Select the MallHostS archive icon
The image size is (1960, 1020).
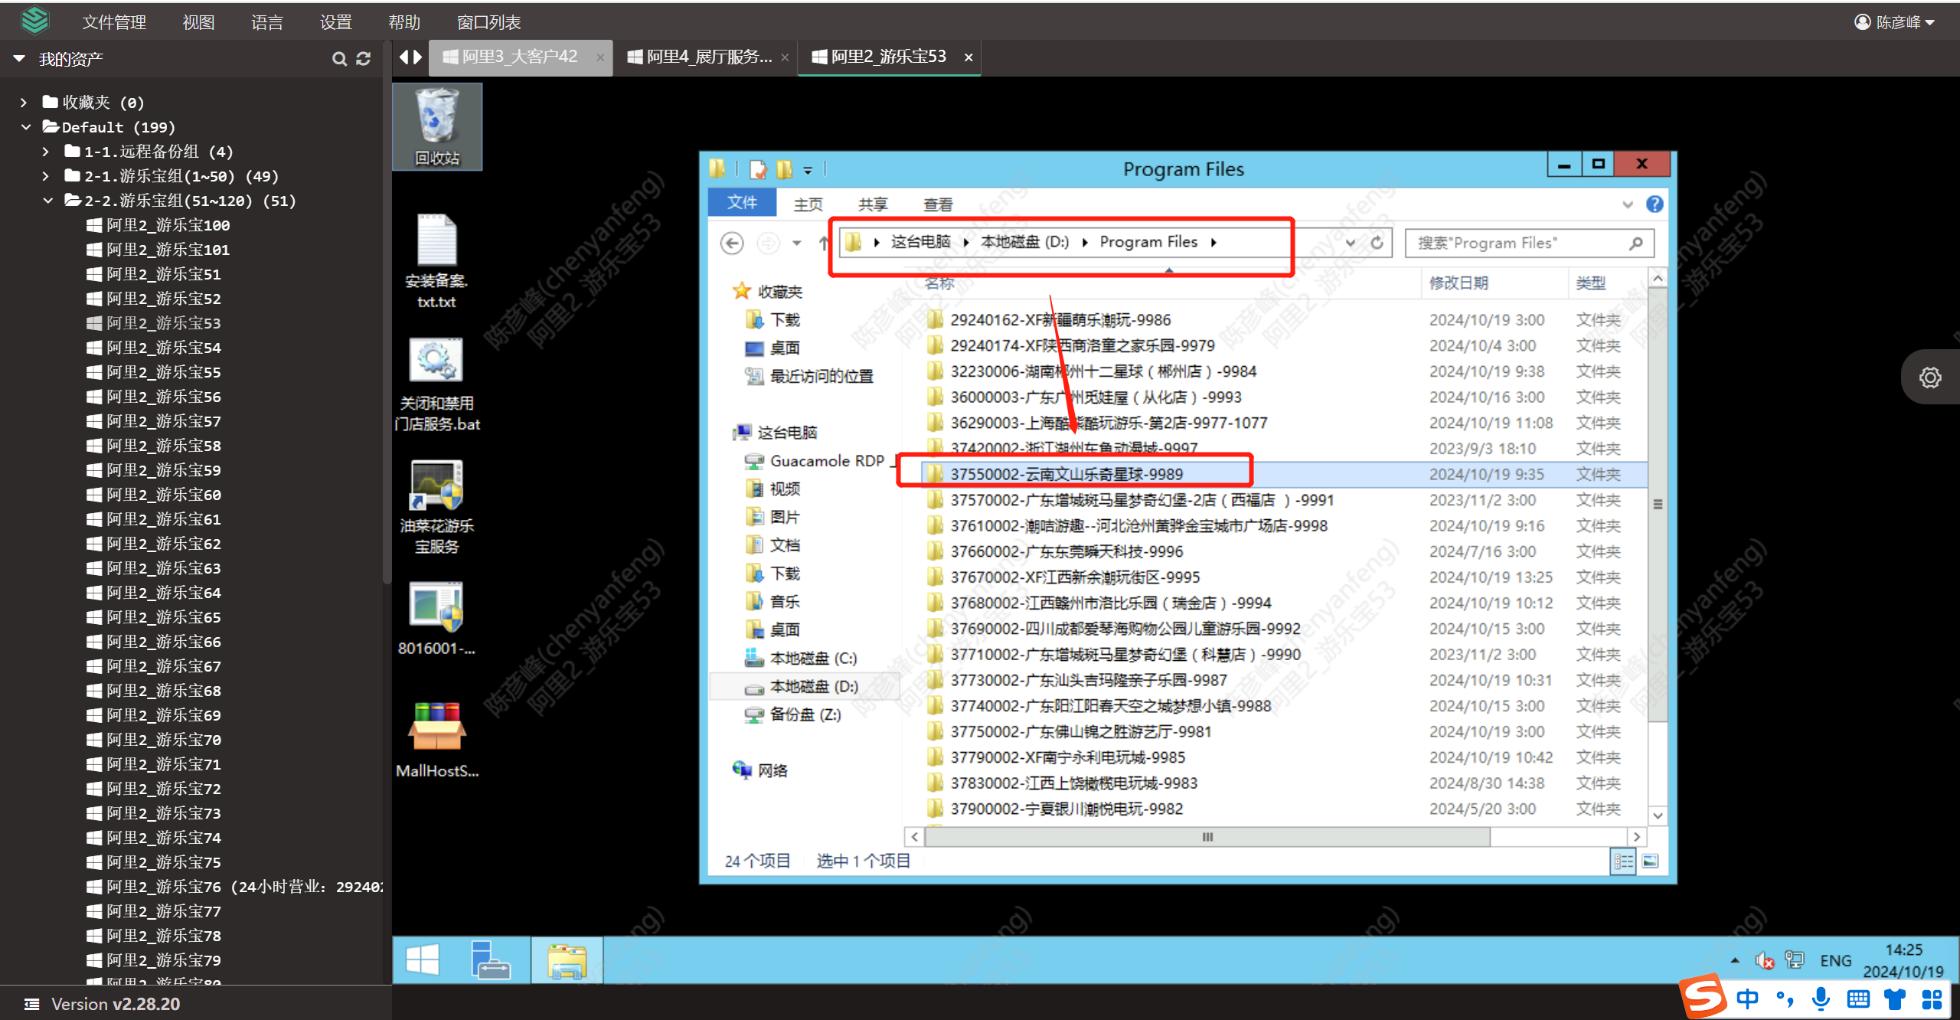[x=437, y=741]
